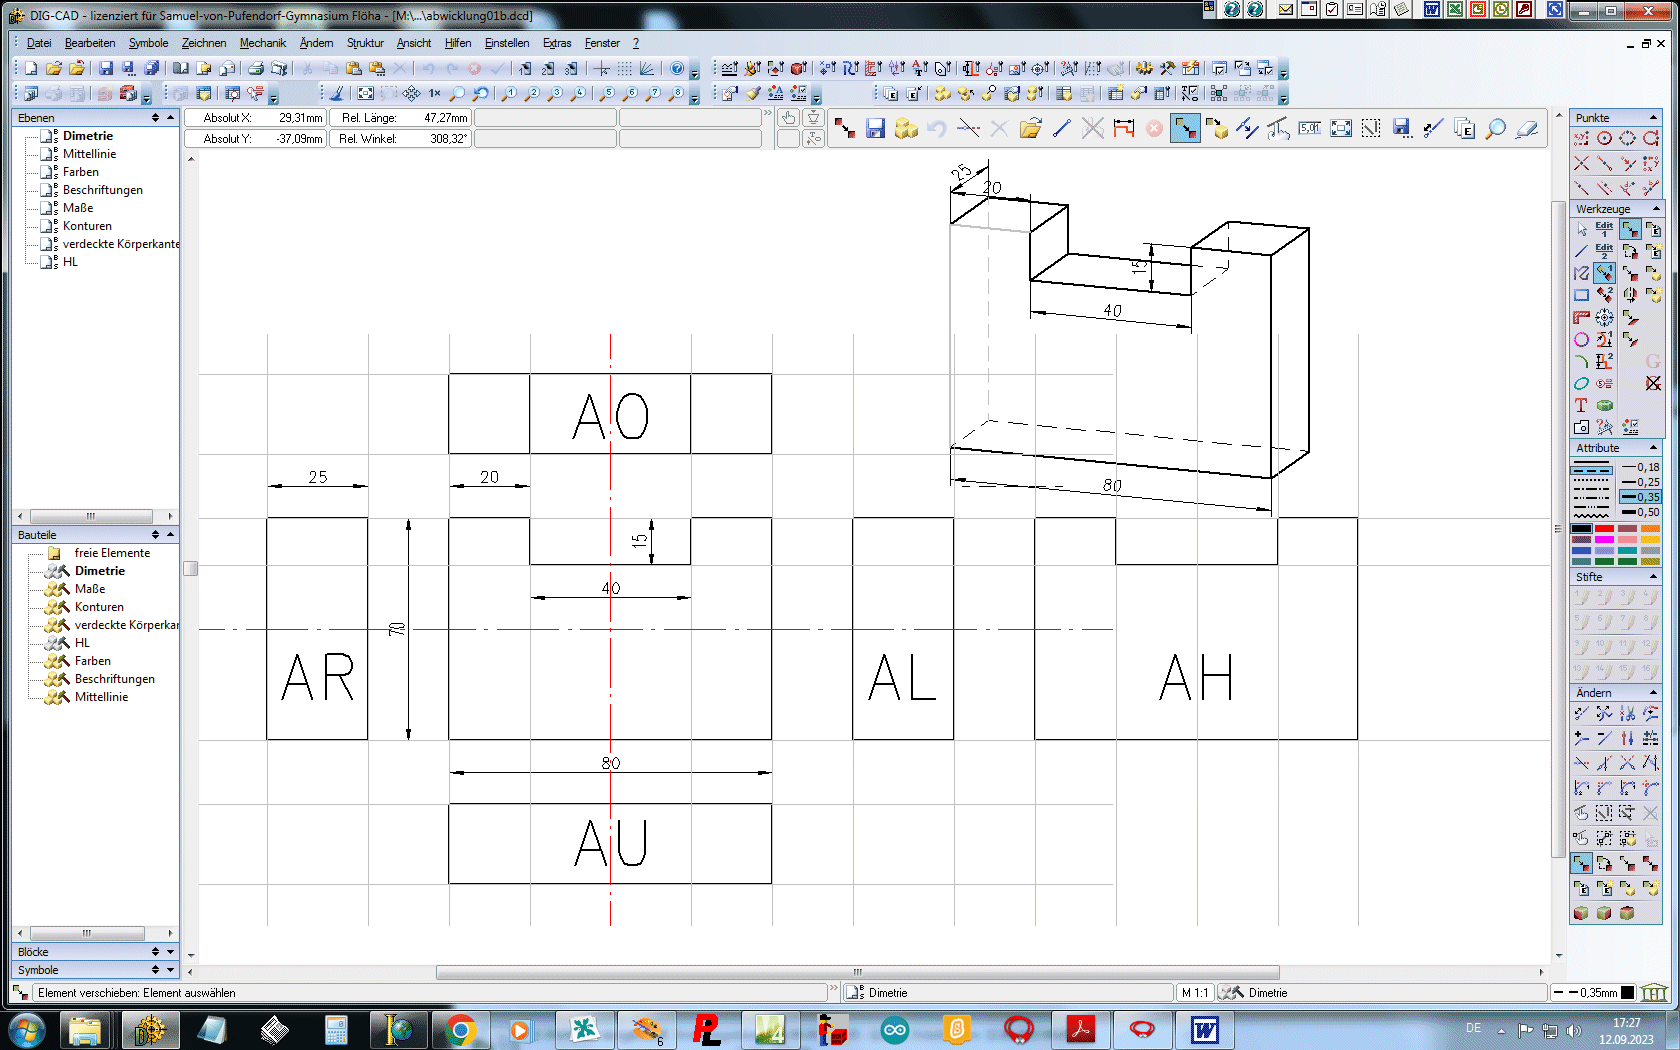Click the New file icon in the toolbar
Image resolution: width=1680 pixels, height=1050 pixels.
(31, 68)
